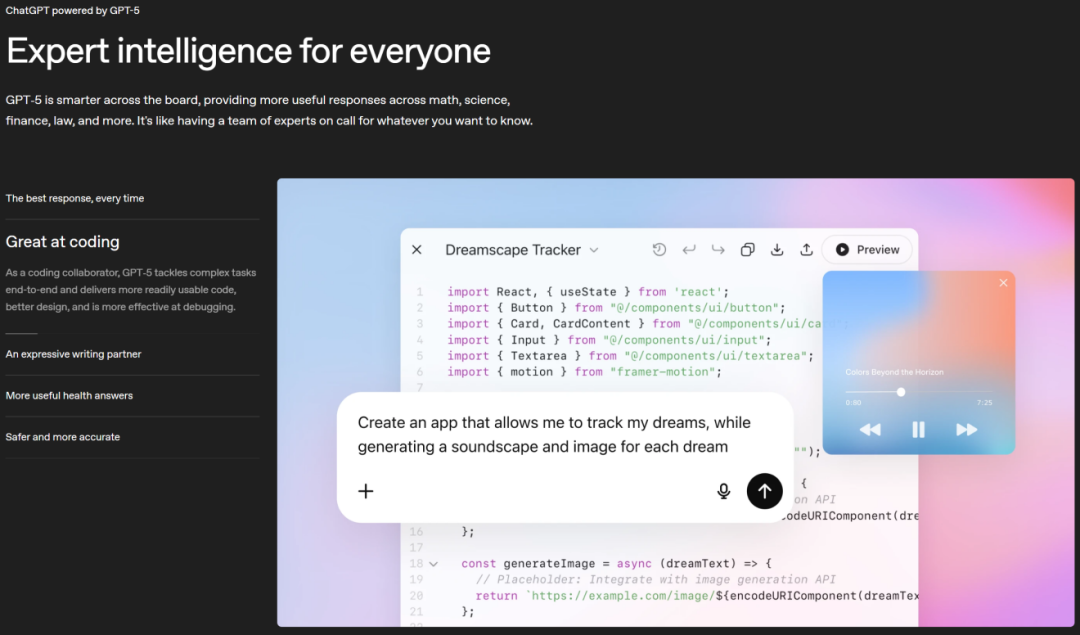Click 'const generateImage' code line
Screen dimensions: 1080x635
[x=616, y=563]
